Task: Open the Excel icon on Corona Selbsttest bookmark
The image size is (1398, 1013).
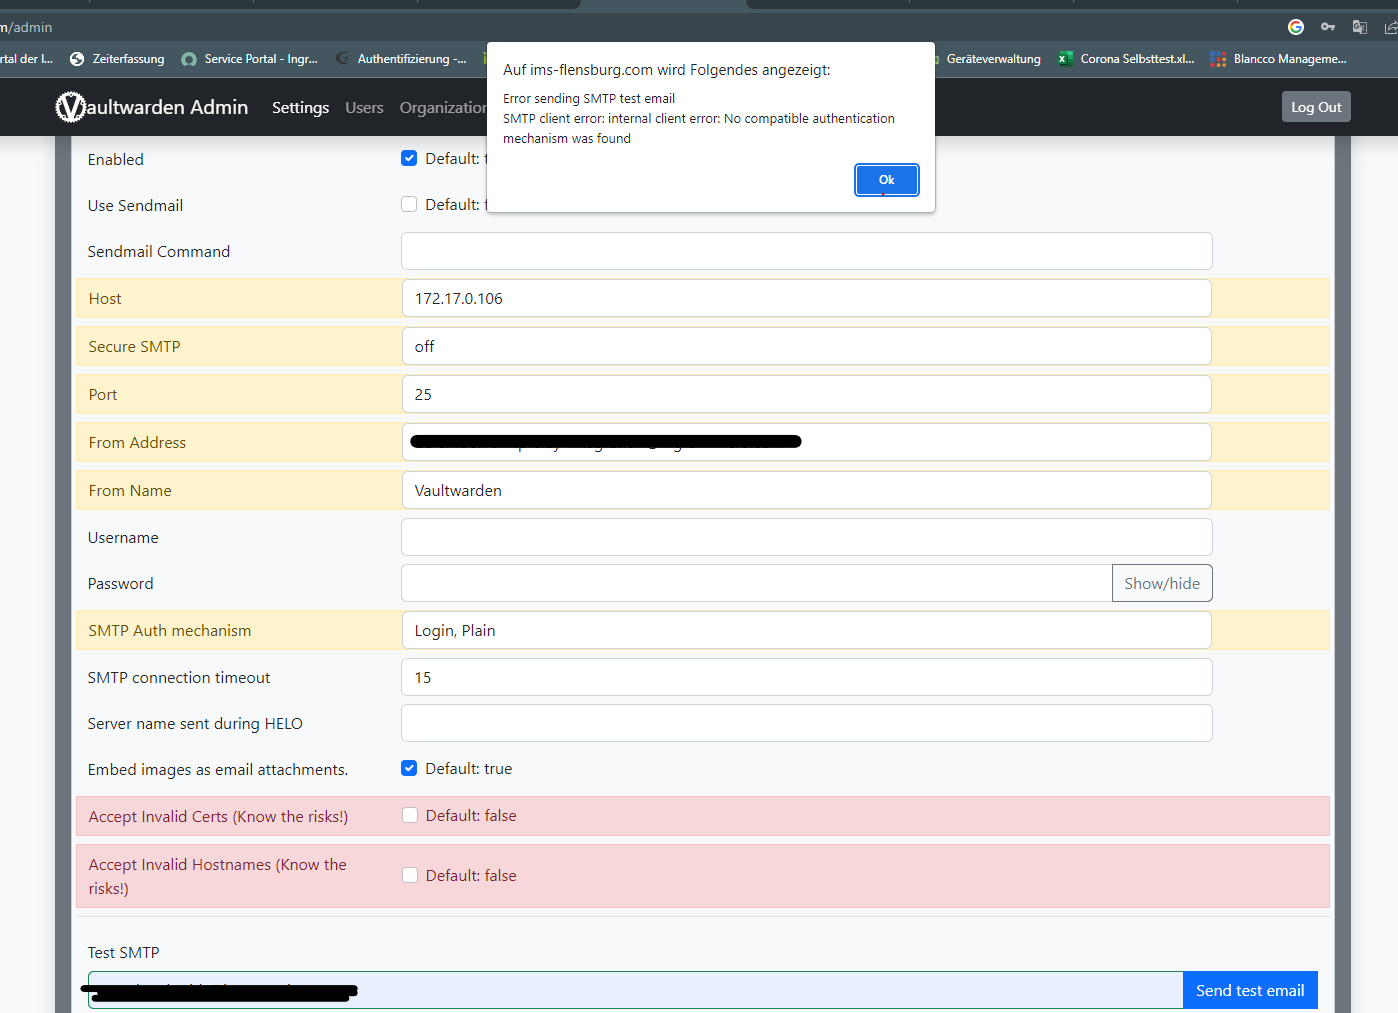Action: (1063, 59)
